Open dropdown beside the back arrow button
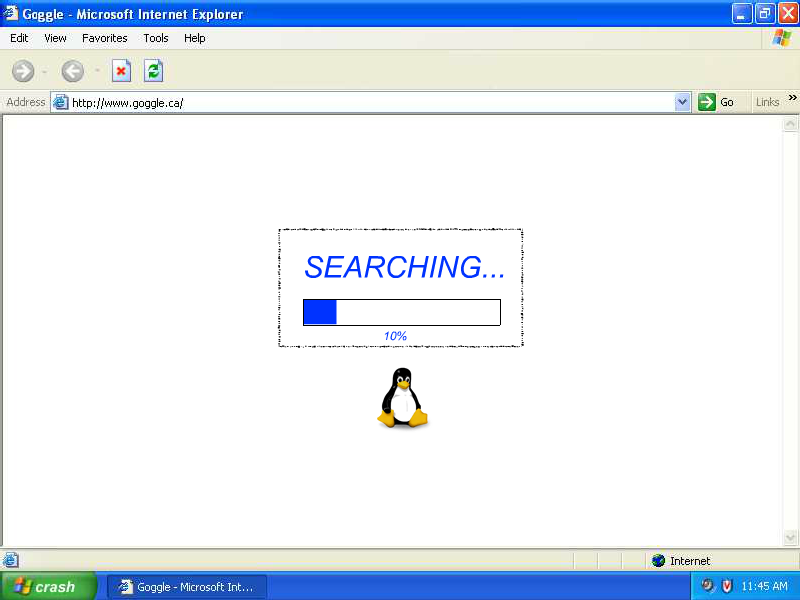Screen dimensions: 800x600 point(97,71)
